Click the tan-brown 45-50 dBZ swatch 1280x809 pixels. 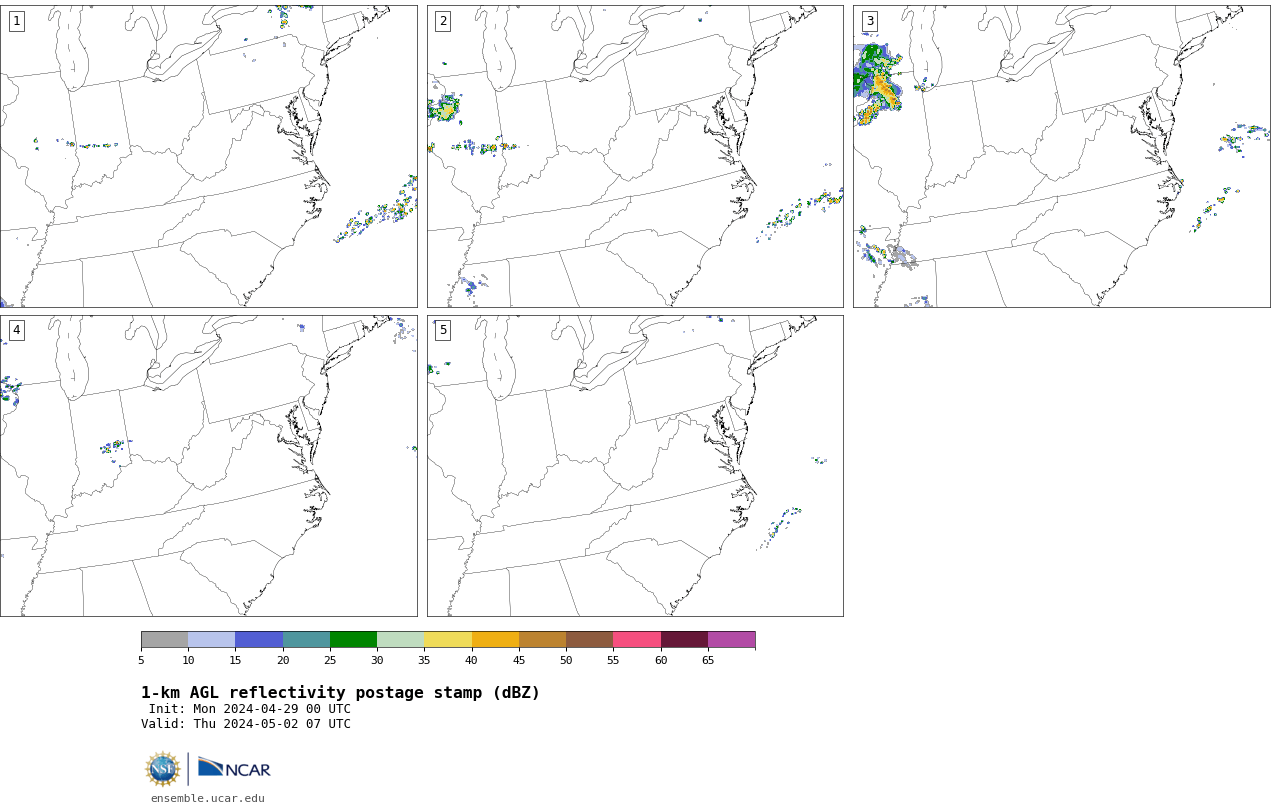pyautogui.click(x=542, y=640)
